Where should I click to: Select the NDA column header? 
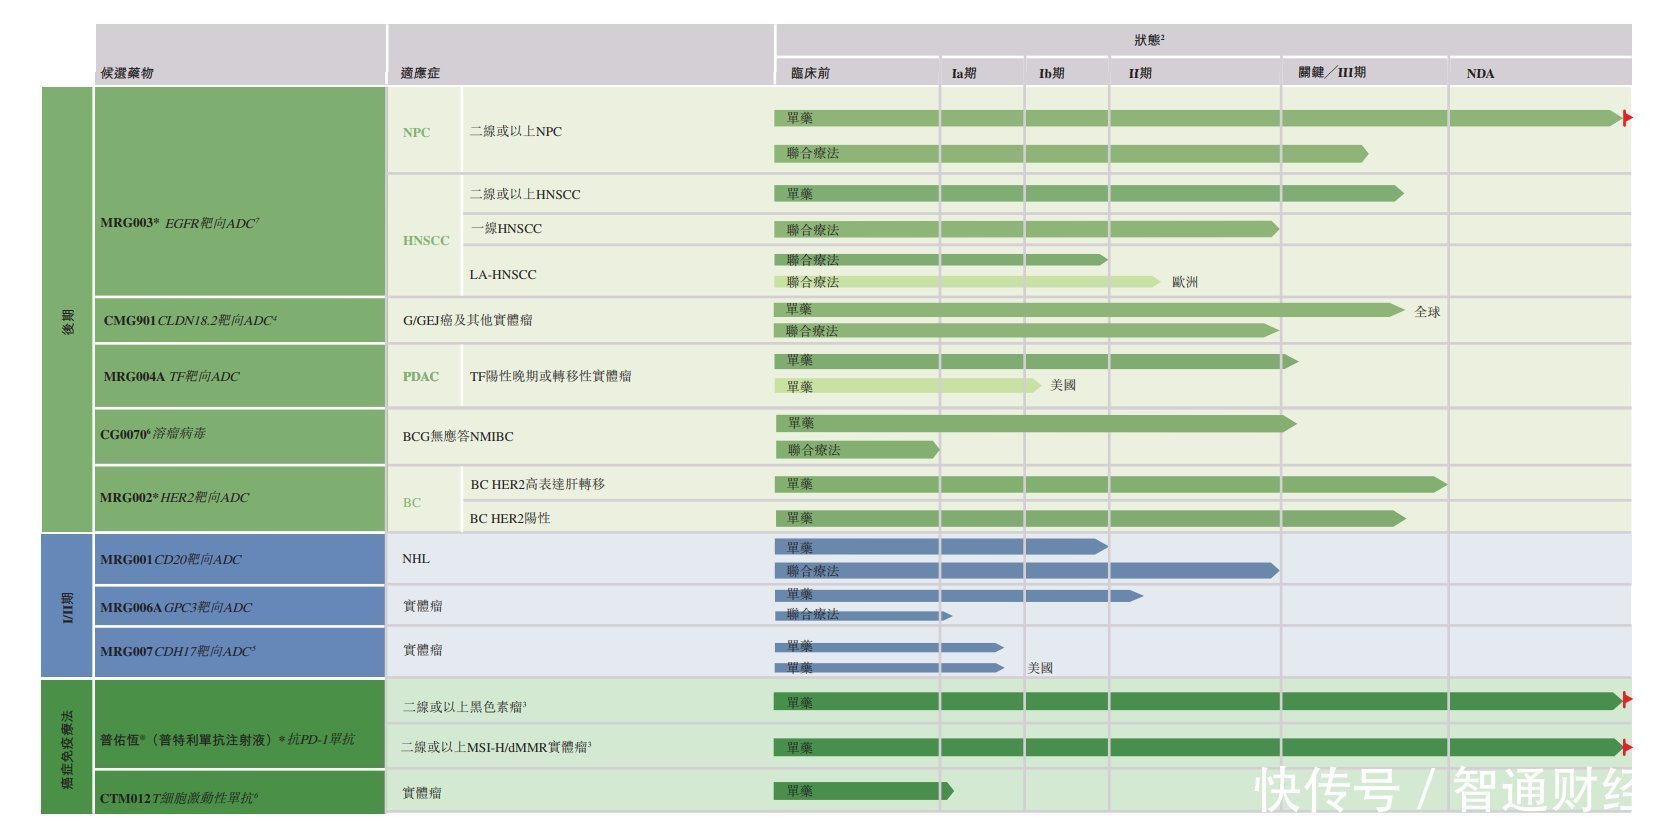point(1480,73)
